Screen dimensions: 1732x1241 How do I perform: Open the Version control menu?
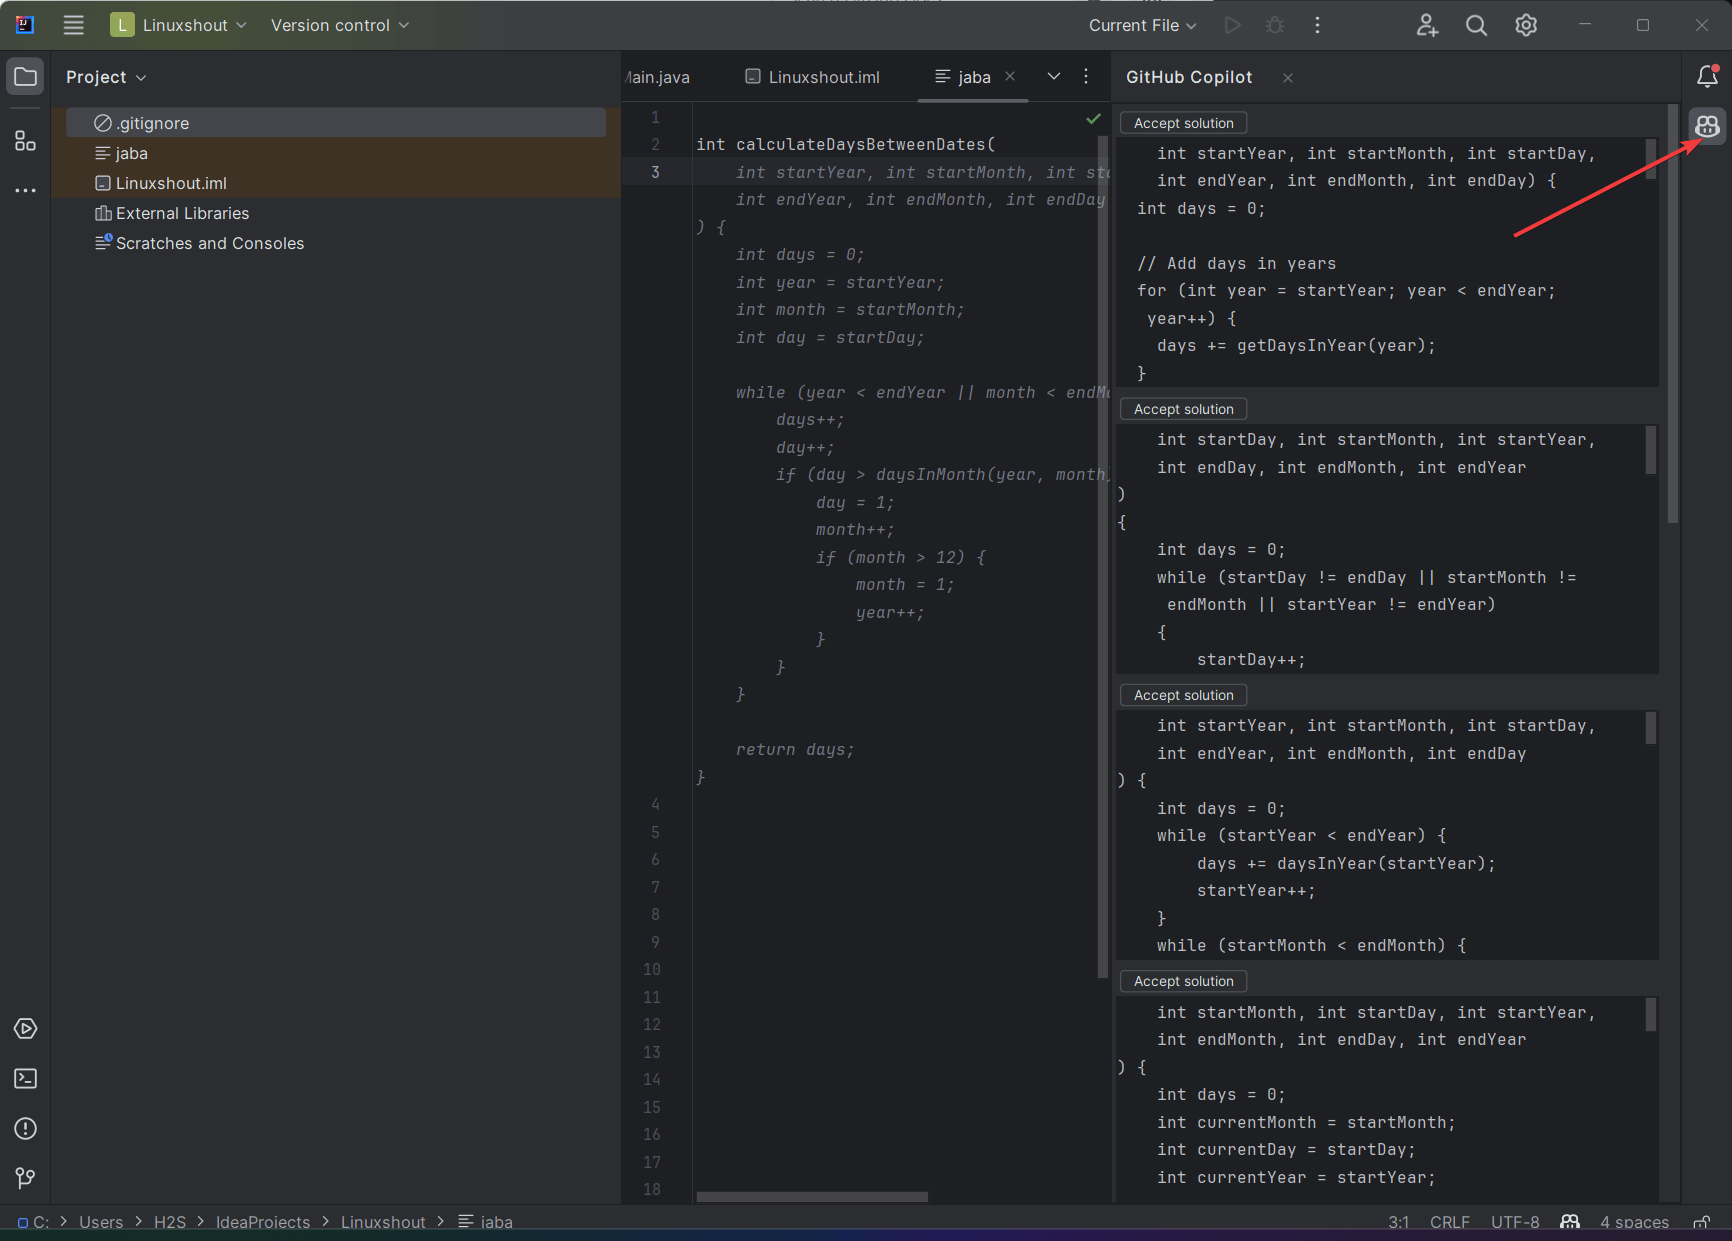tap(338, 25)
